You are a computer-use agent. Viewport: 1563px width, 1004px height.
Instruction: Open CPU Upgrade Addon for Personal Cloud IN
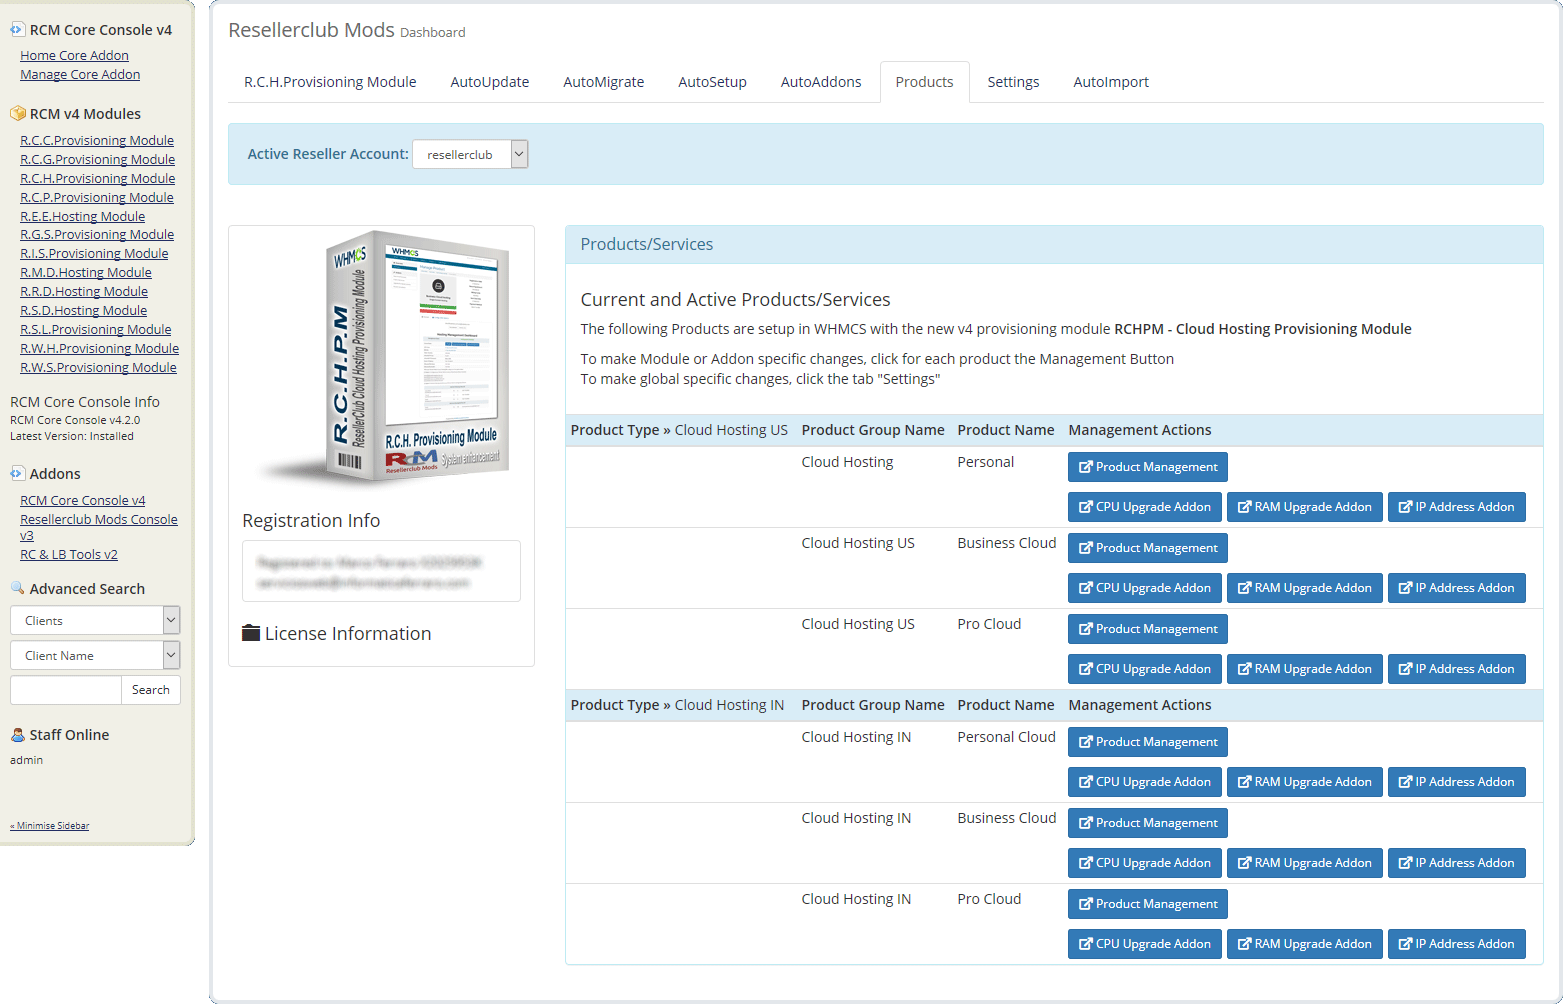pyautogui.click(x=1144, y=782)
